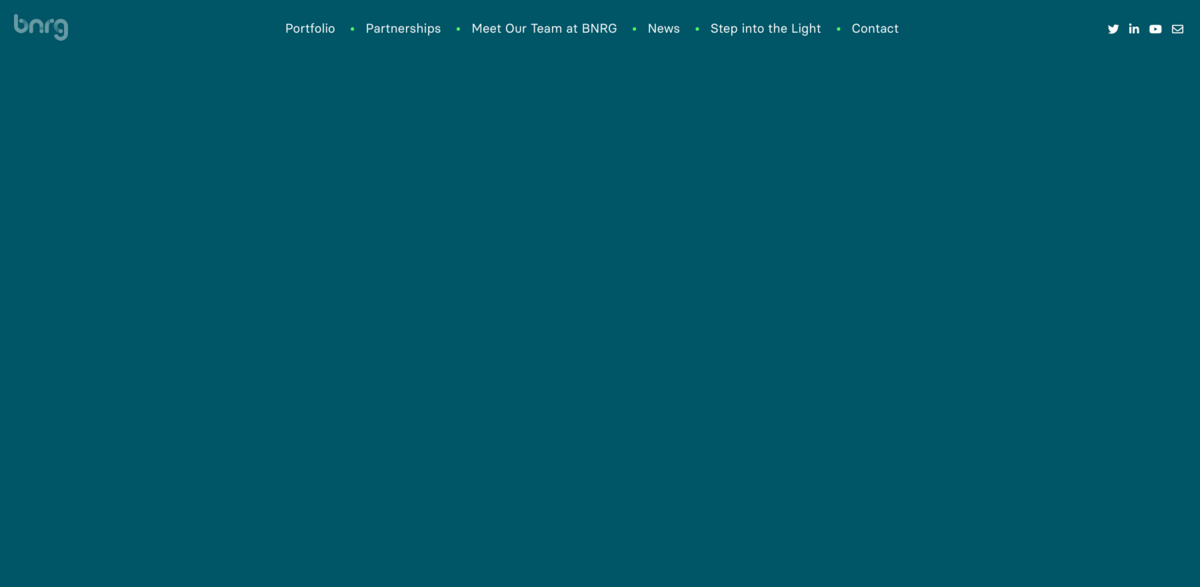Image resolution: width=1200 pixels, height=587 pixels.
Task: Click green dot between News and Step into the Light
Action: pos(697,29)
